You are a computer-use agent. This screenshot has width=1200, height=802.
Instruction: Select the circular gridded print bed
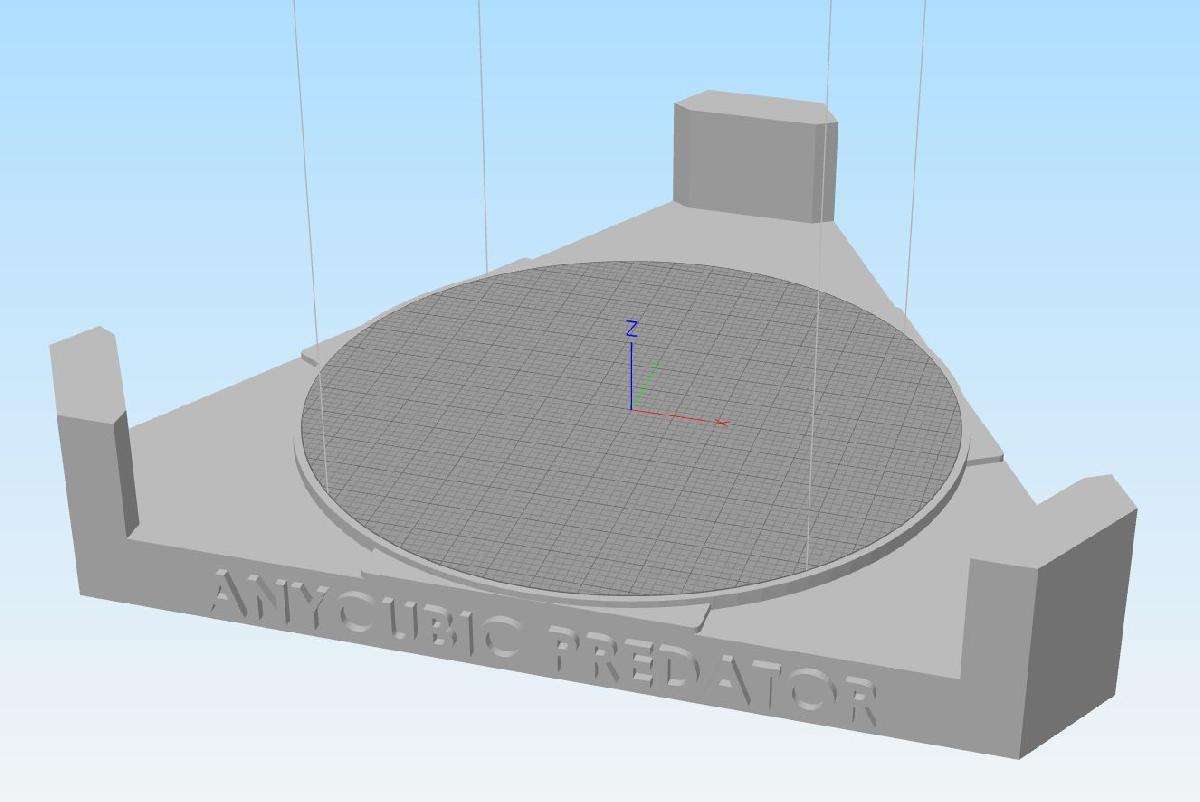[633, 428]
